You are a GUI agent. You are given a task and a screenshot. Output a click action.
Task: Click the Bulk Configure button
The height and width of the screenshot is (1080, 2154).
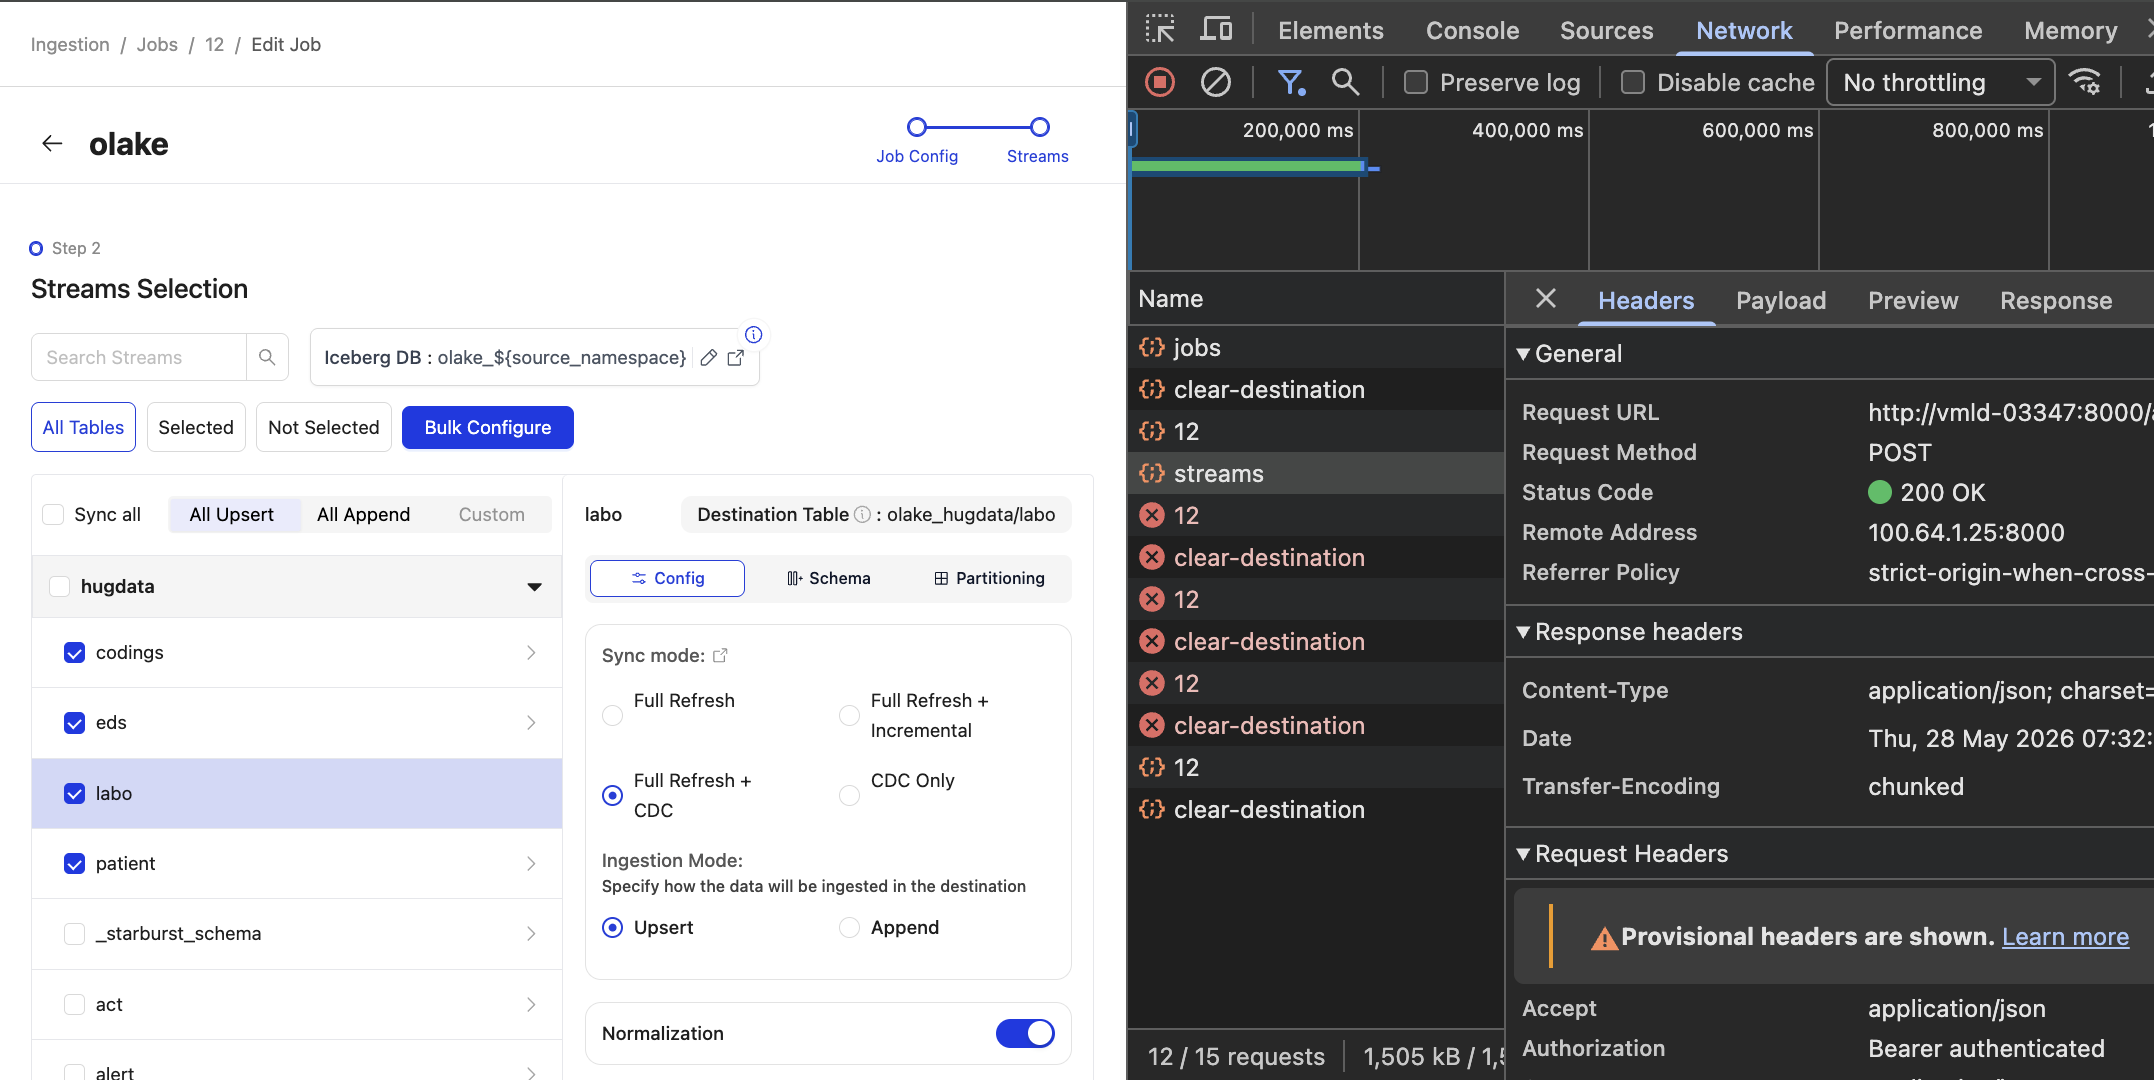(x=488, y=427)
